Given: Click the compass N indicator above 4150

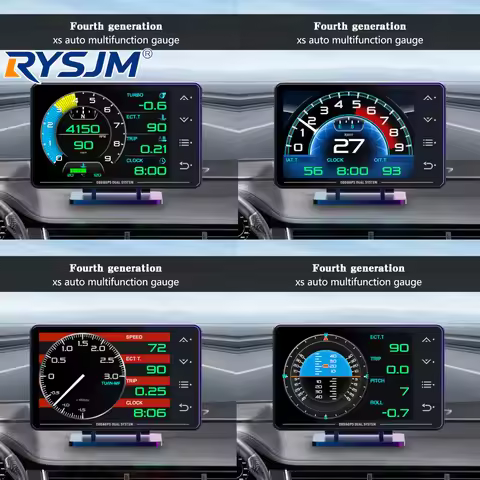Looking at the screenshot, I should pyautogui.click(x=83, y=114).
